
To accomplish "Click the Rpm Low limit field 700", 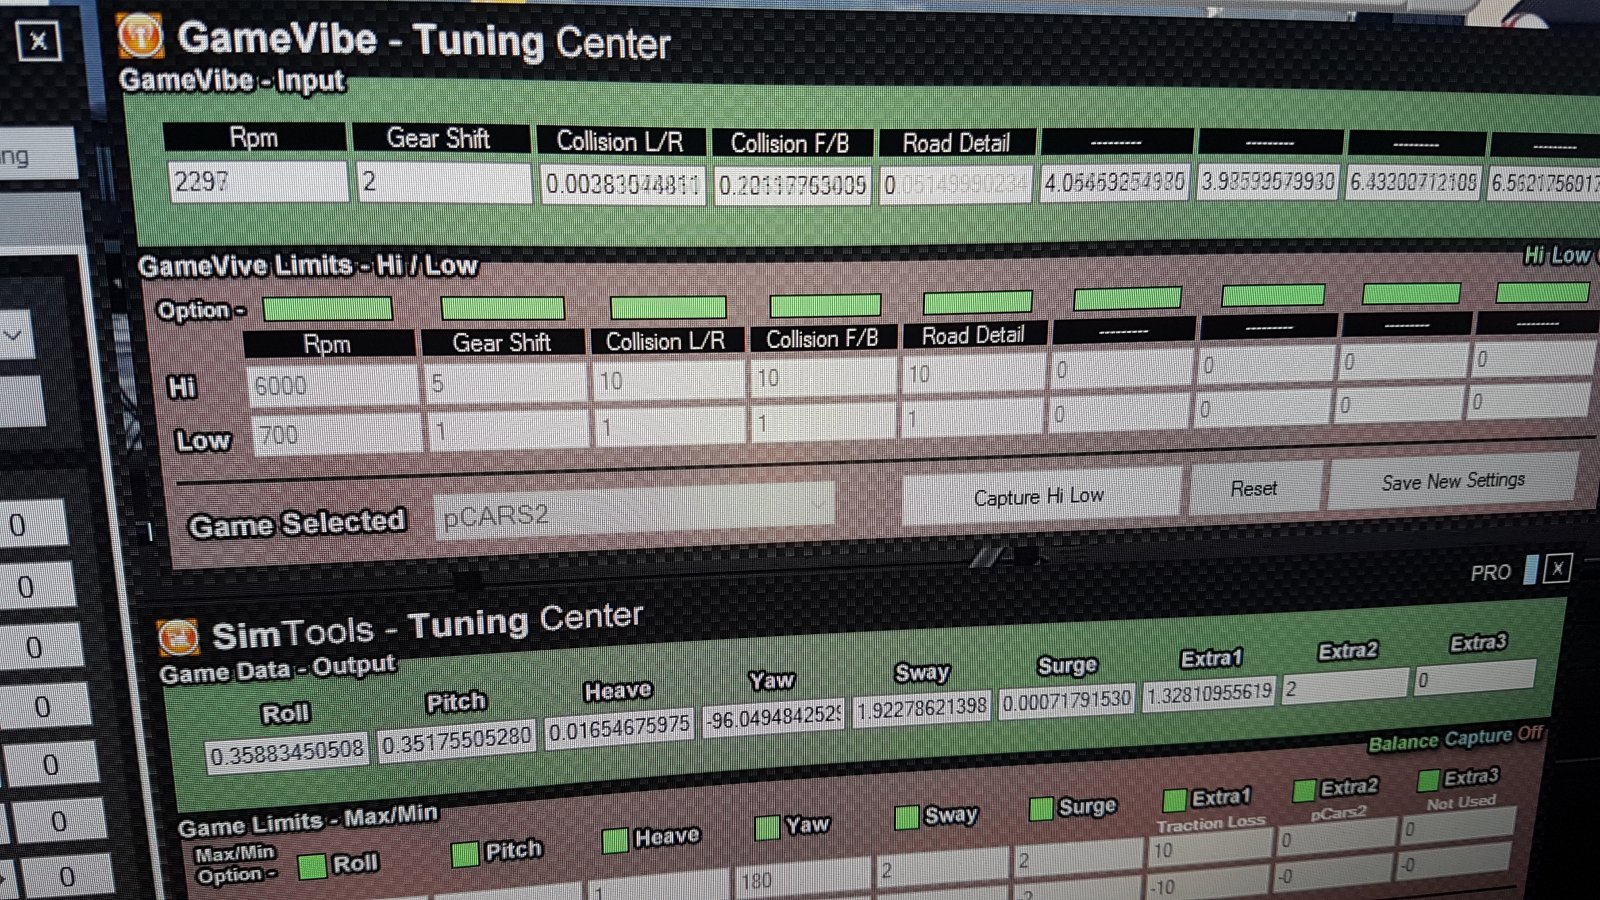I will pyautogui.click(x=337, y=435).
